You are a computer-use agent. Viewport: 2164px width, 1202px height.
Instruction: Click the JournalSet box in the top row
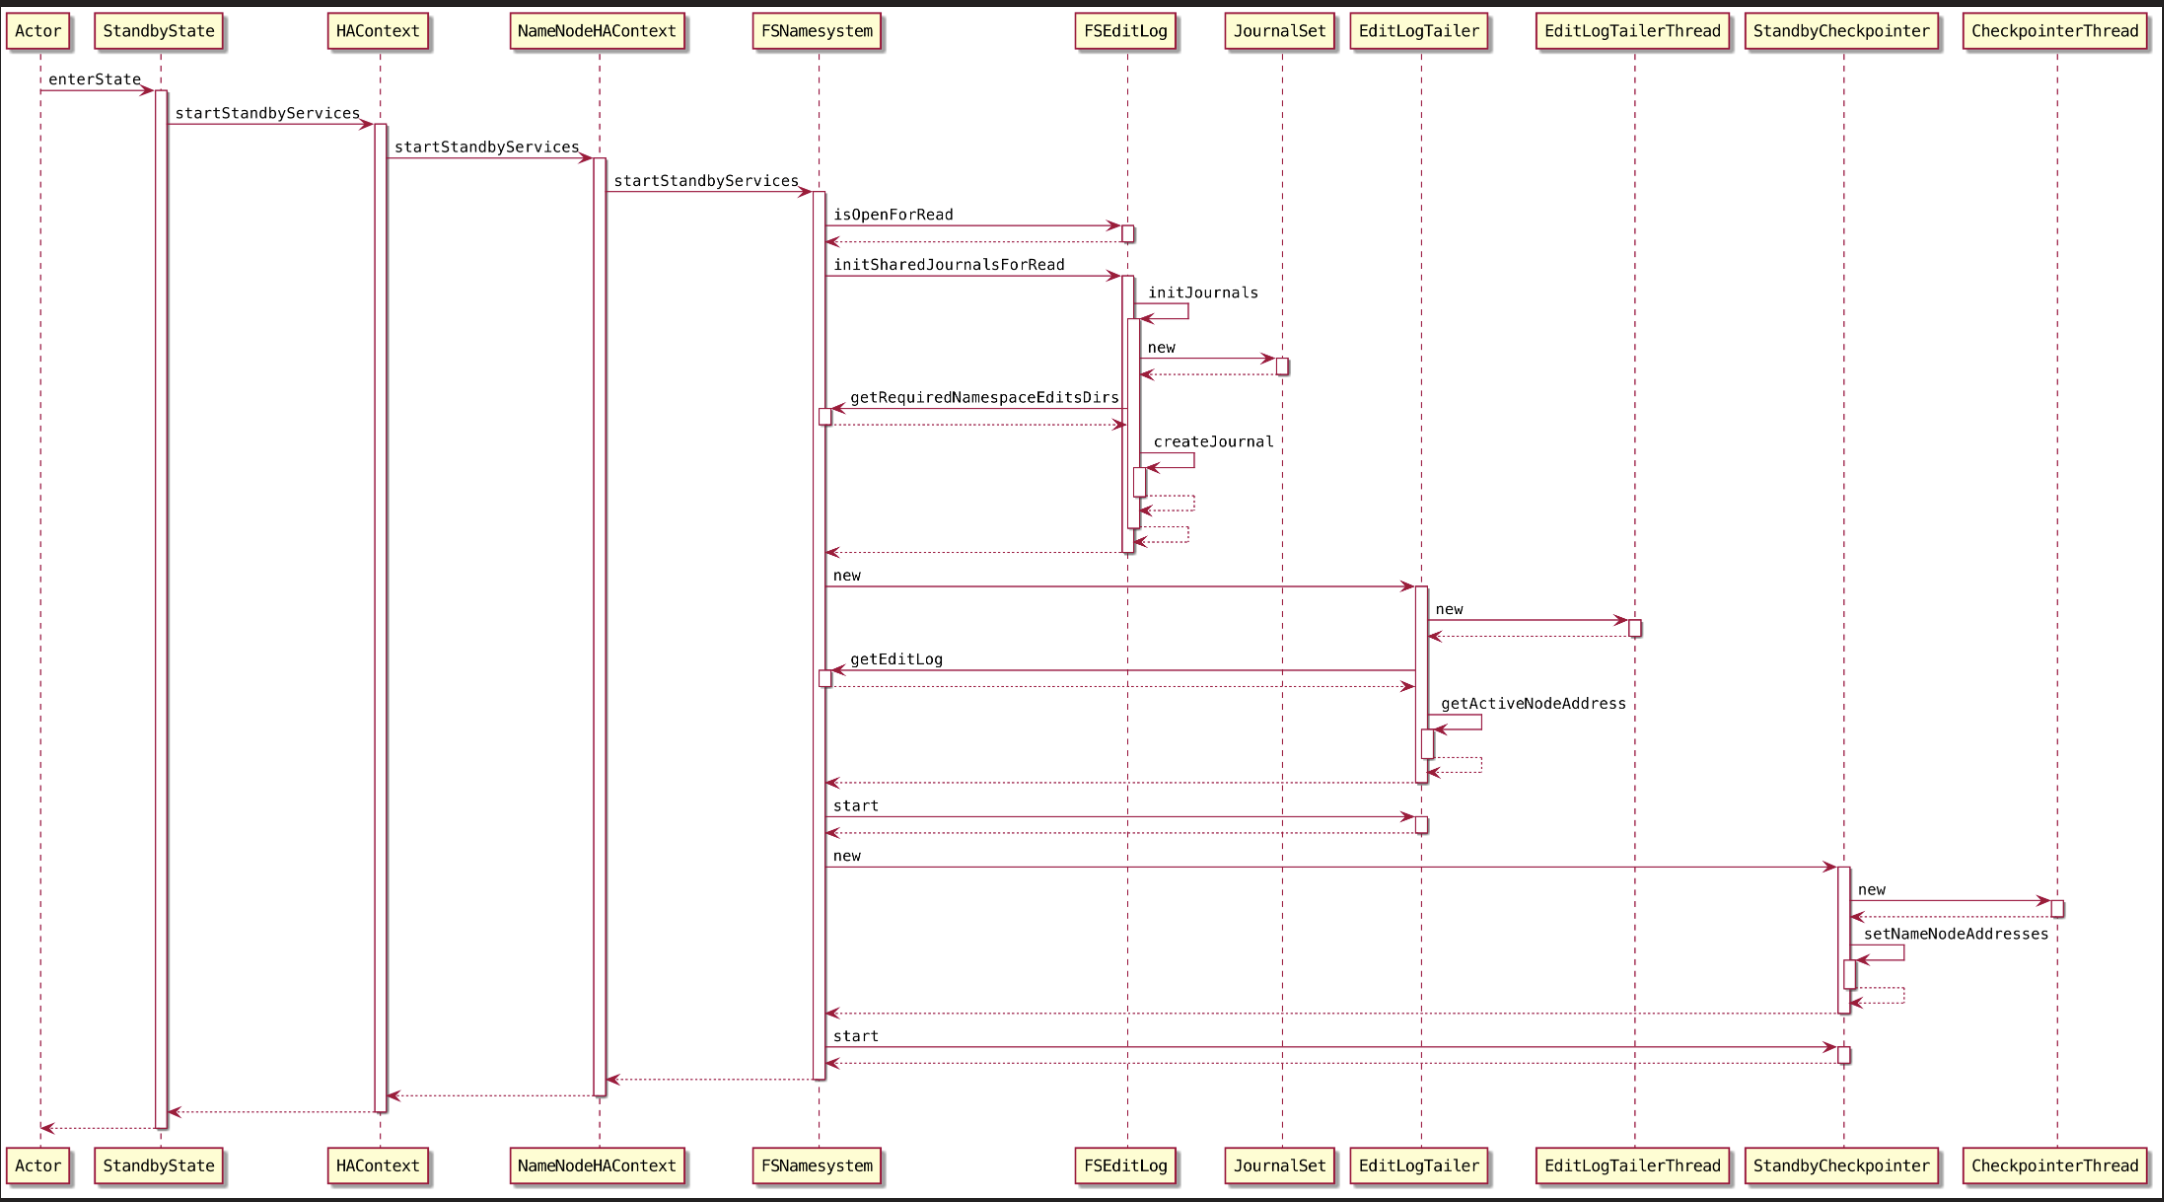1280,31
